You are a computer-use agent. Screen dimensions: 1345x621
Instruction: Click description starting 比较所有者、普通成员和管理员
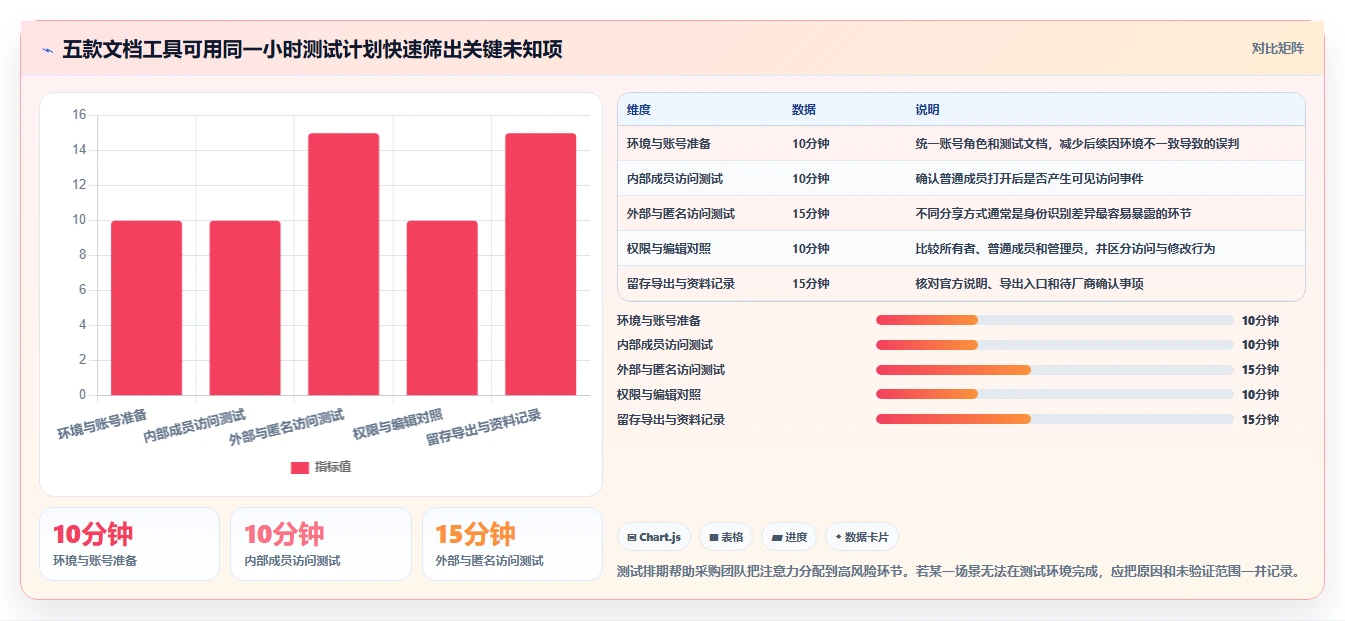point(1065,249)
